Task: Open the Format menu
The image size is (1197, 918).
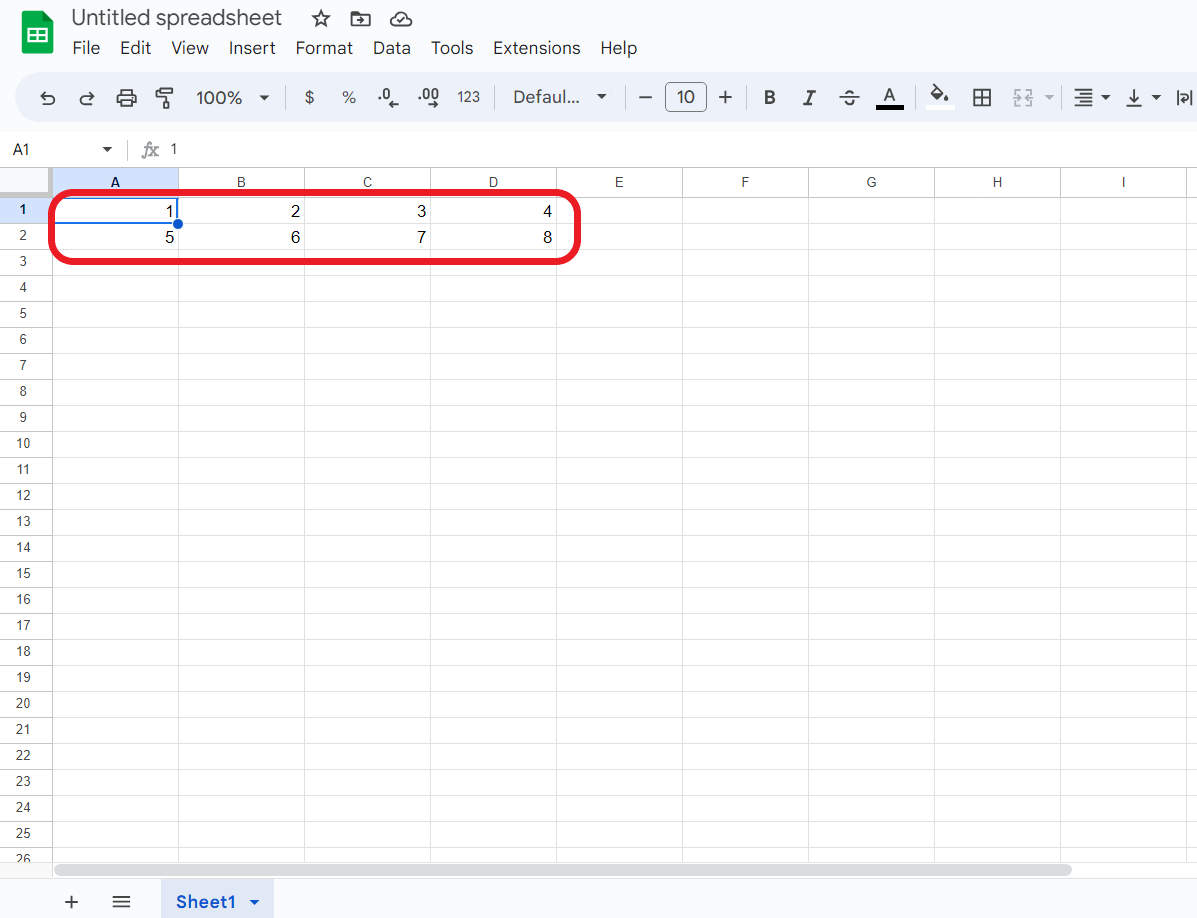Action: coord(324,47)
